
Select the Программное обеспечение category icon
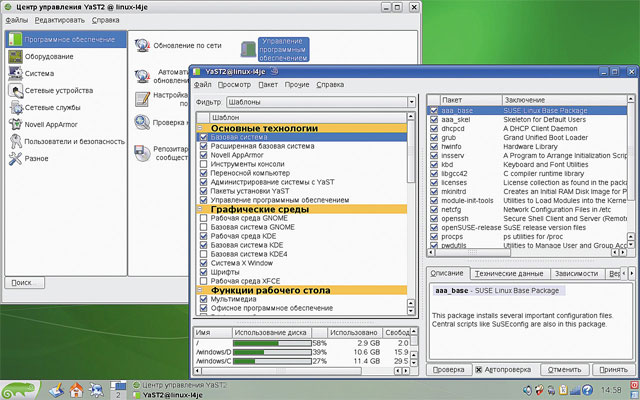pyautogui.click(x=15, y=39)
